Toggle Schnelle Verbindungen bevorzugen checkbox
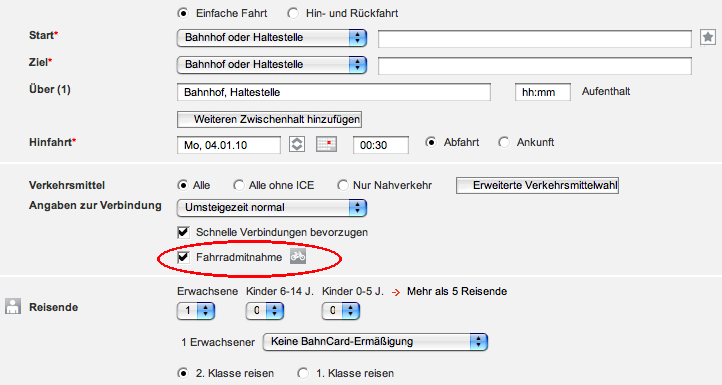Screen dimensions: 722x385 [x=183, y=232]
